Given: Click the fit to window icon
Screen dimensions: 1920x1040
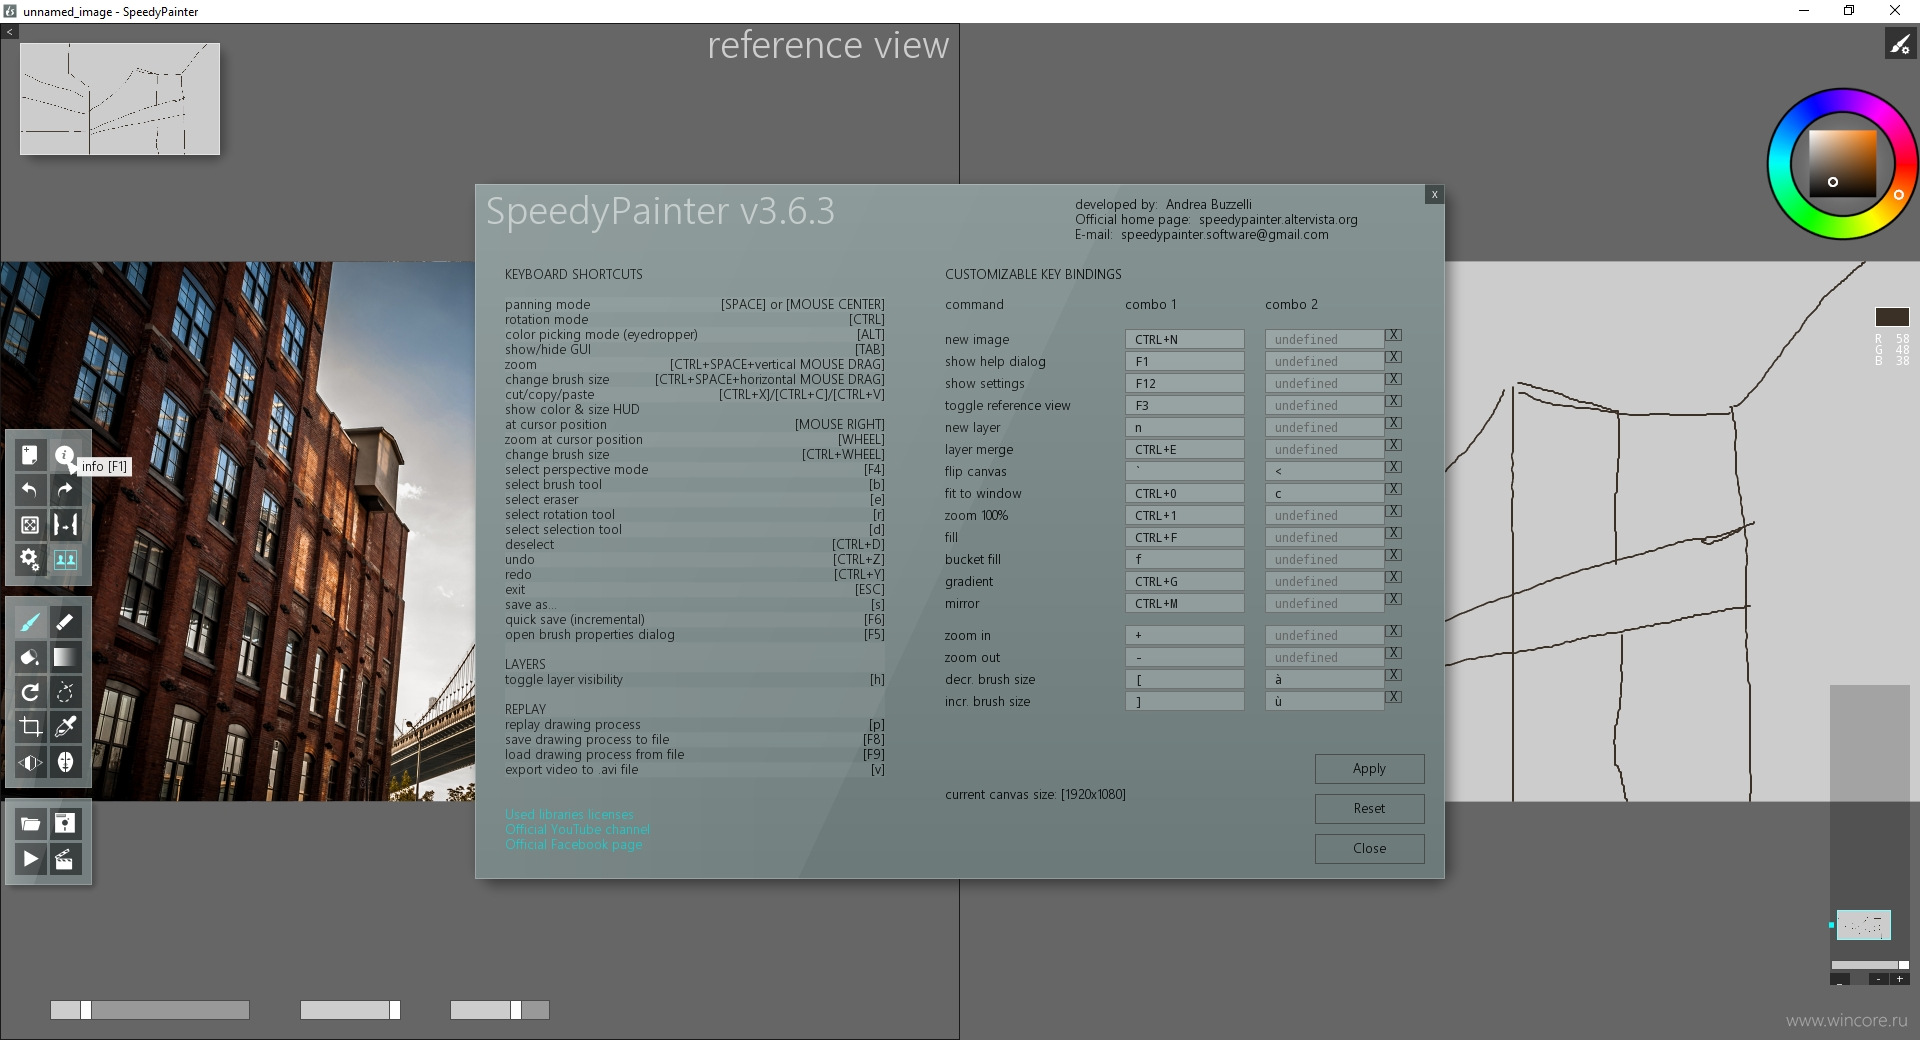Looking at the screenshot, I should tap(30, 525).
